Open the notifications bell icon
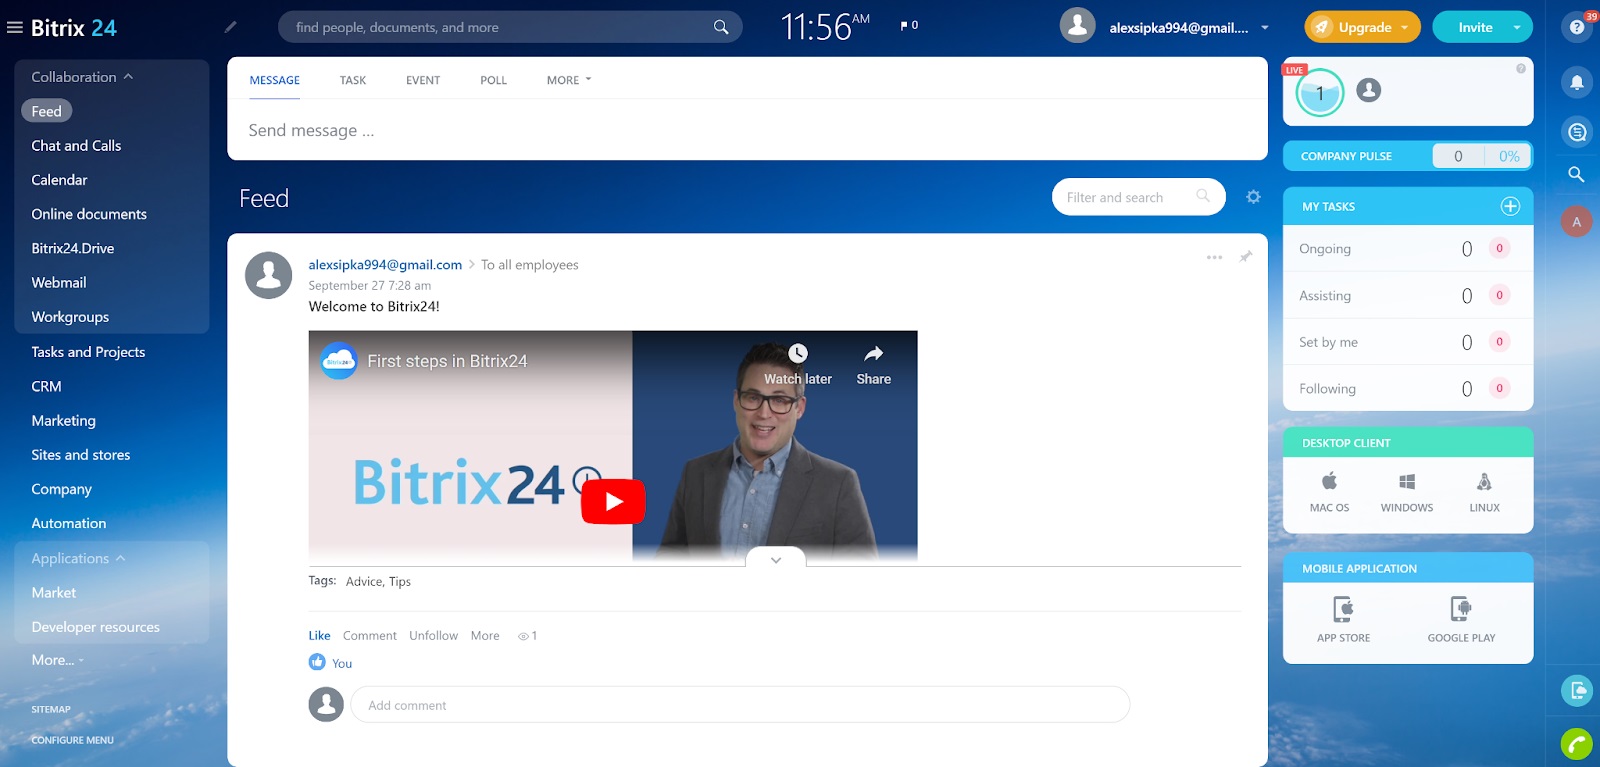Screen dimensions: 1600x767 click(x=1577, y=82)
